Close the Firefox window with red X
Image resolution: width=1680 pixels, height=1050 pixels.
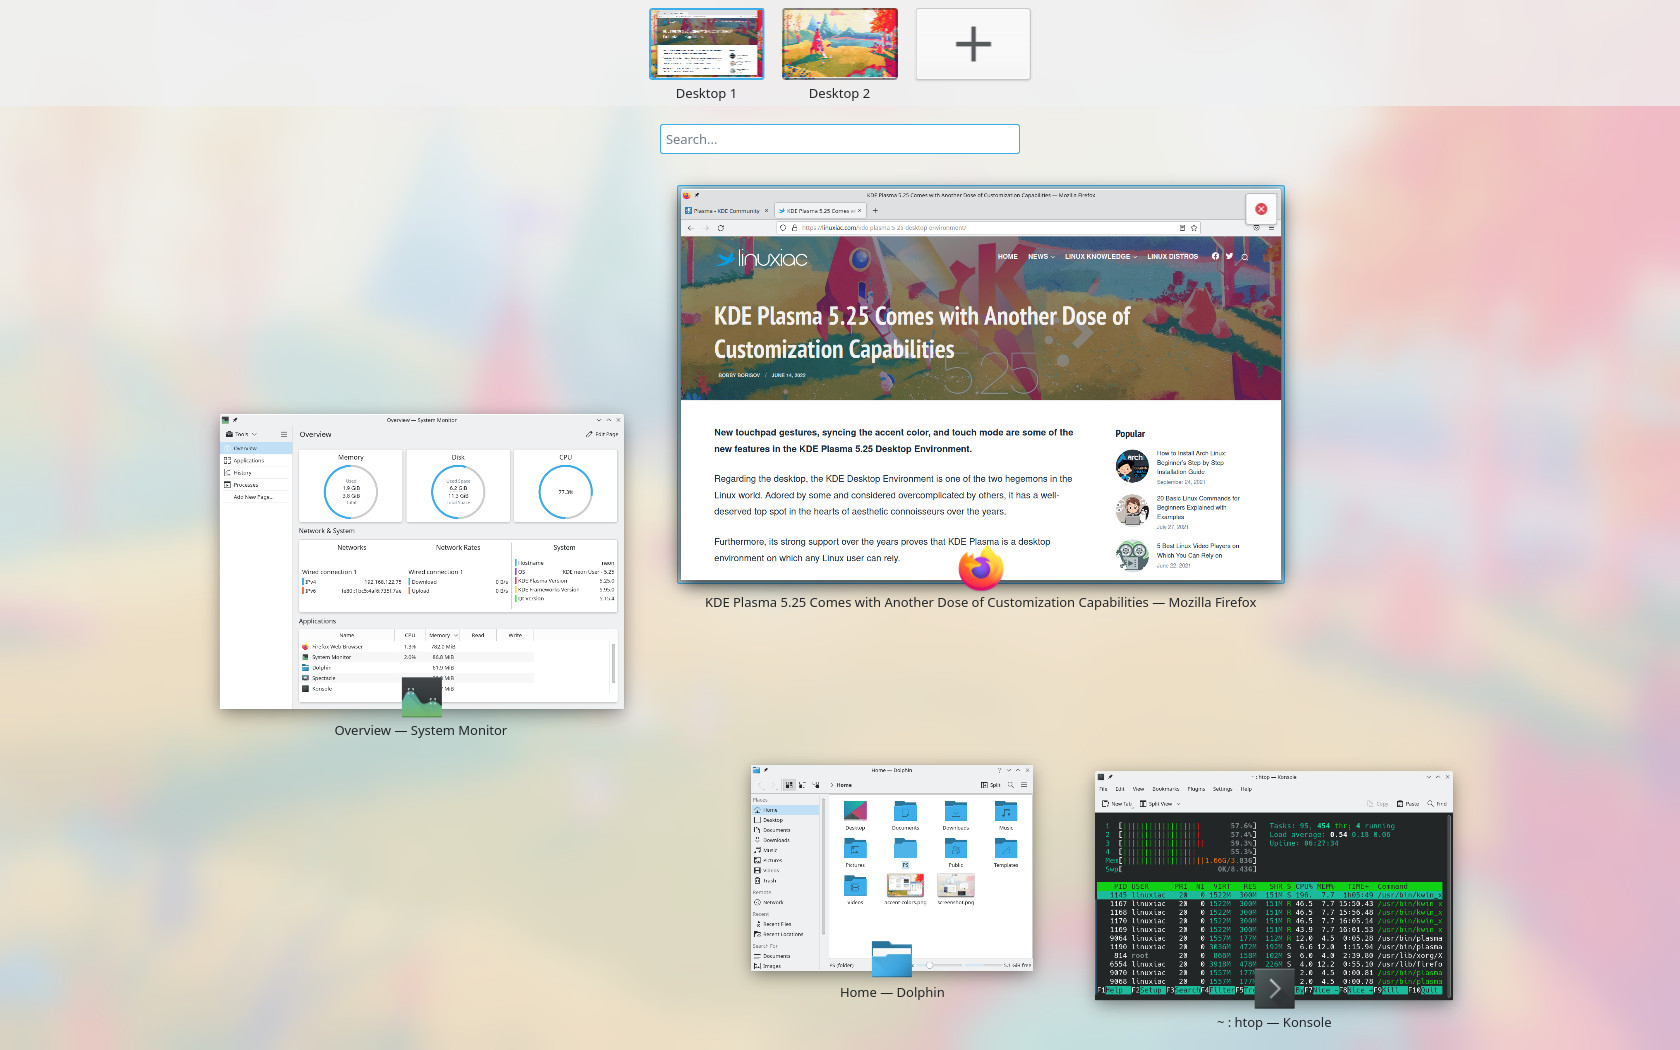[1261, 209]
